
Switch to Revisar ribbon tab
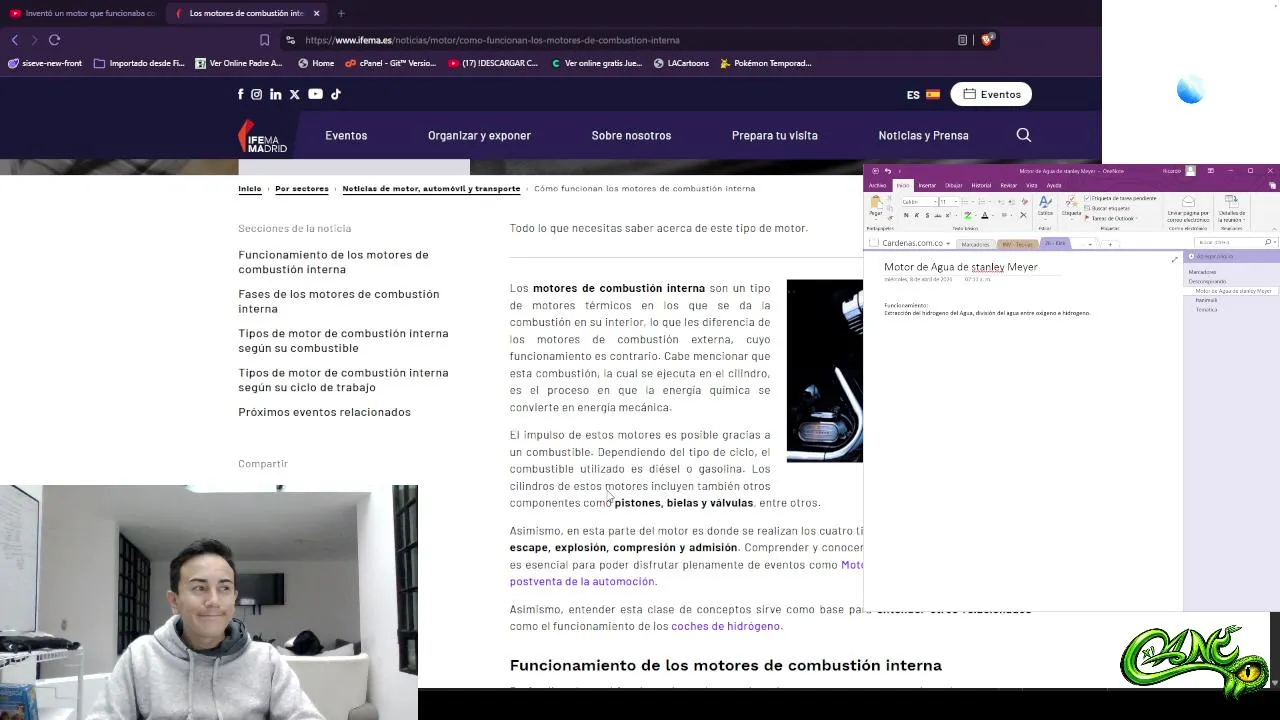point(1008,185)
